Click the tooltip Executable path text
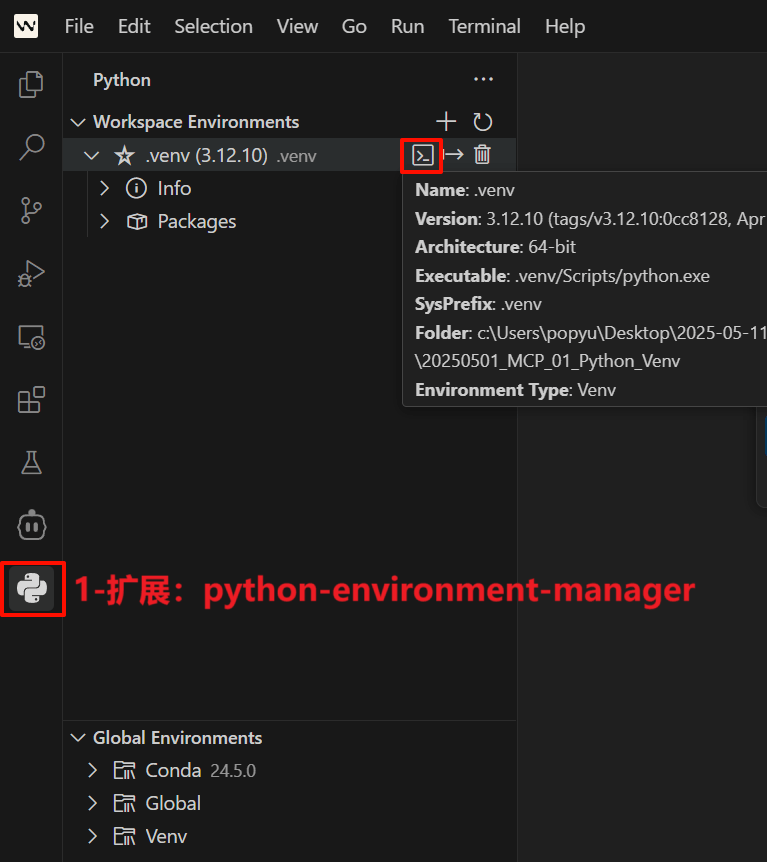The height and width of the screenshot is (862, 767). click(612, 276)
